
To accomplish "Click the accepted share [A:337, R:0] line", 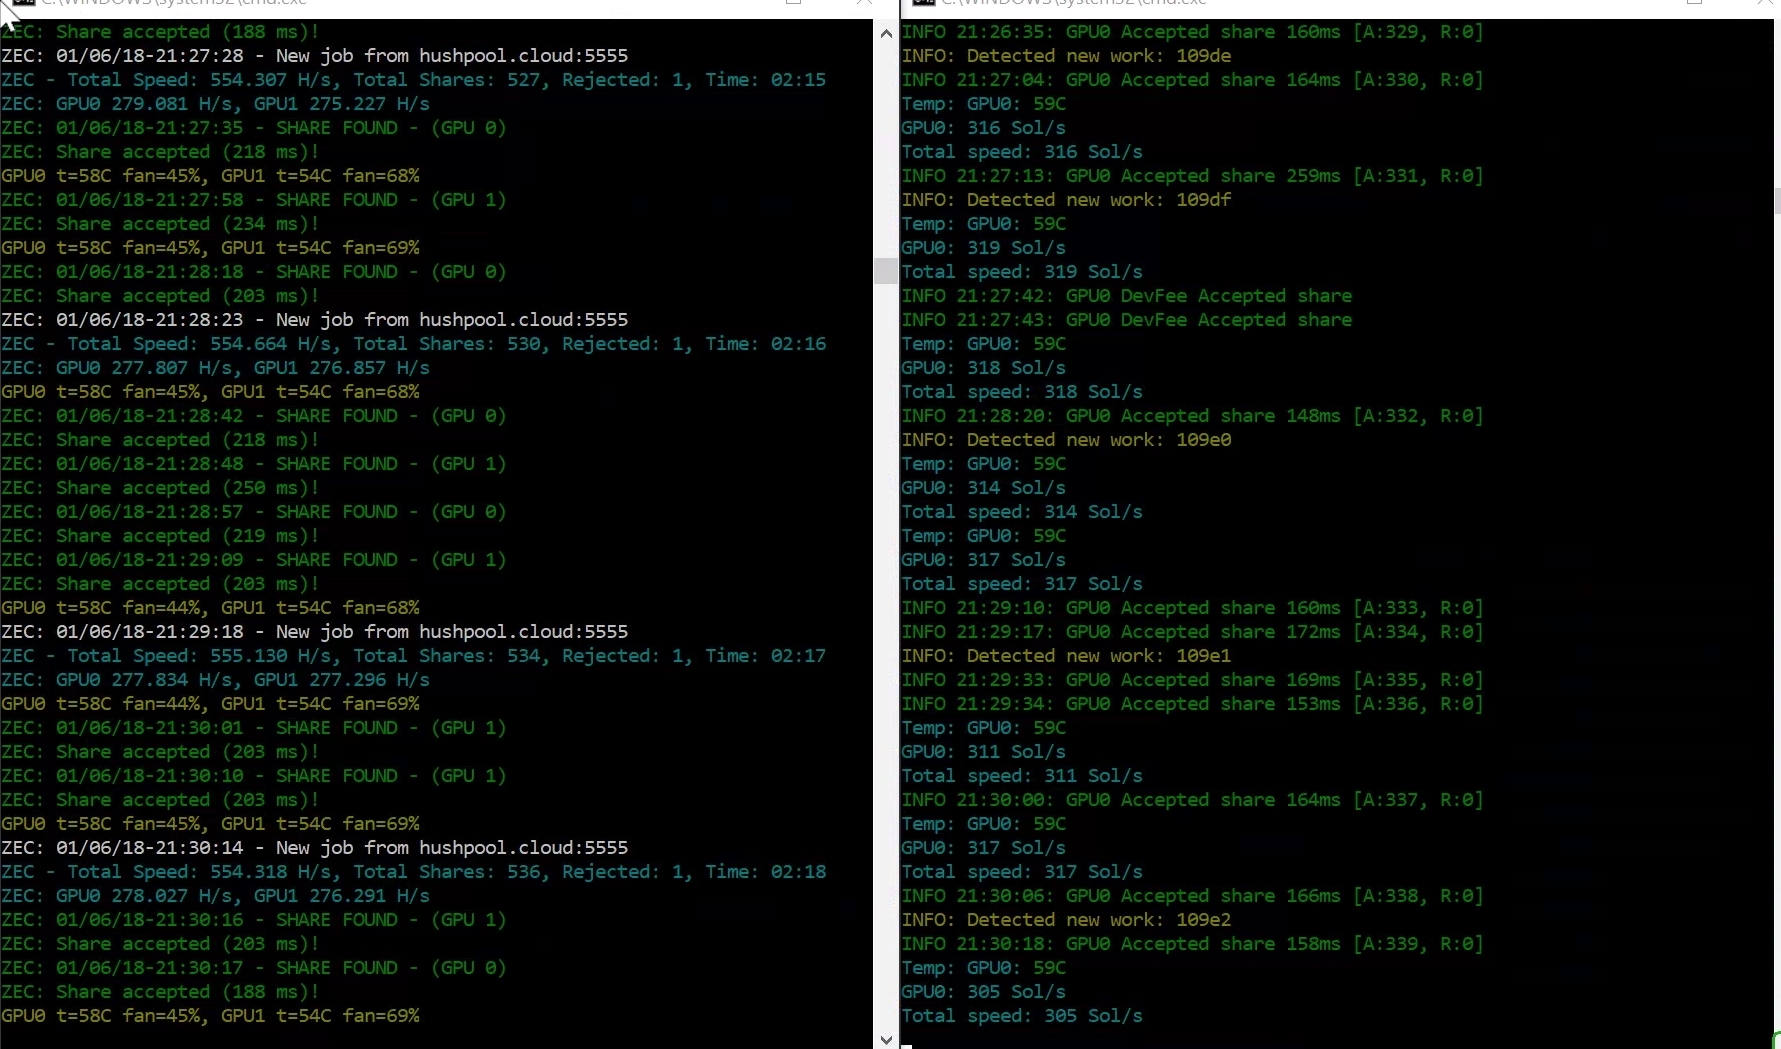I will point(1193,800).
